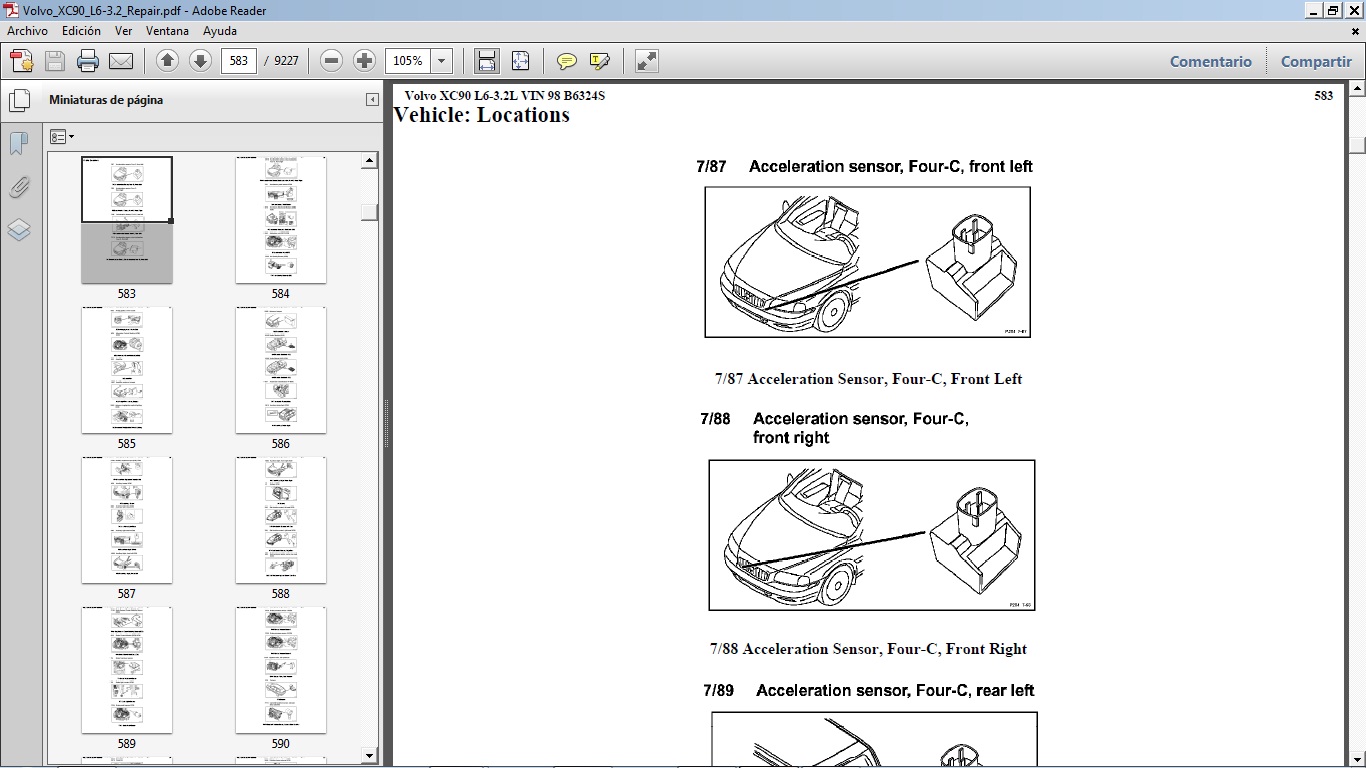Print the document using the printer icon

click(88, 61)
